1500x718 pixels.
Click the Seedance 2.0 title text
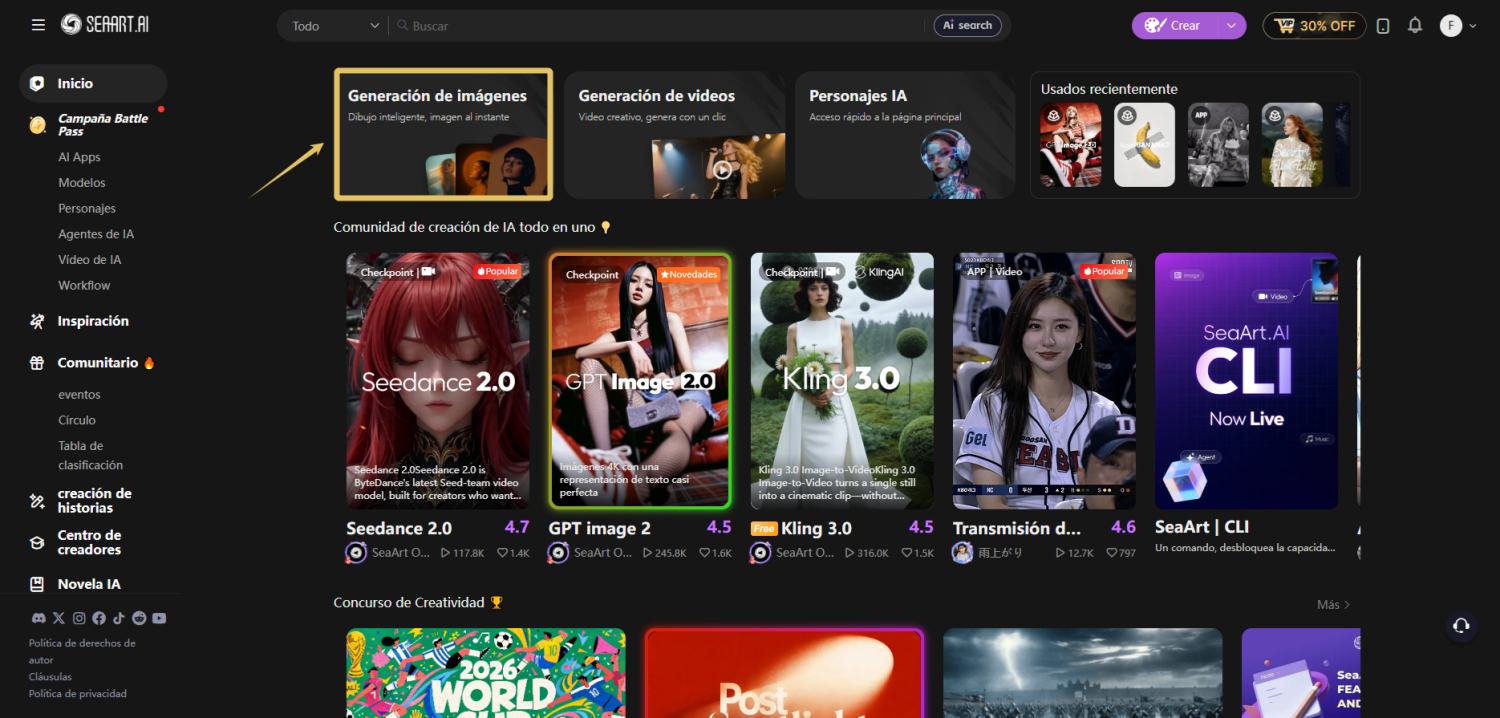(x=399, y=528)
